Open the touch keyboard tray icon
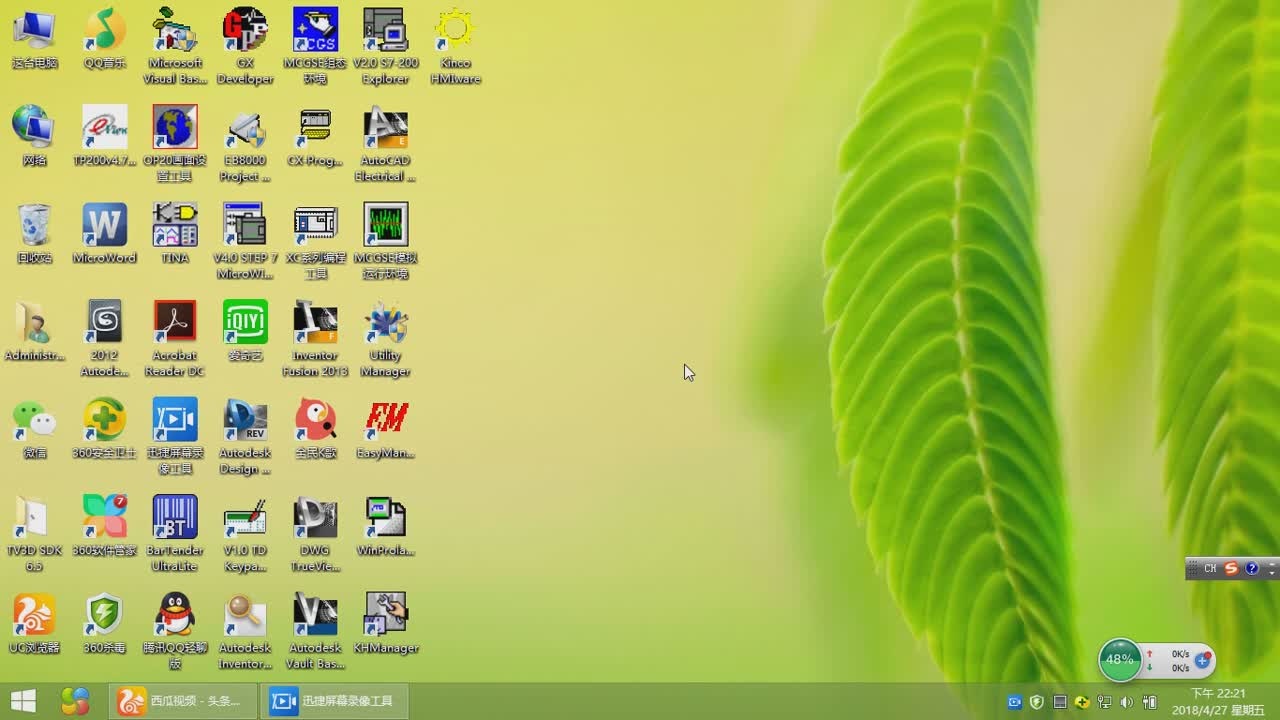The width and height of the screenshot is (1280, 720). [1060, 702]
